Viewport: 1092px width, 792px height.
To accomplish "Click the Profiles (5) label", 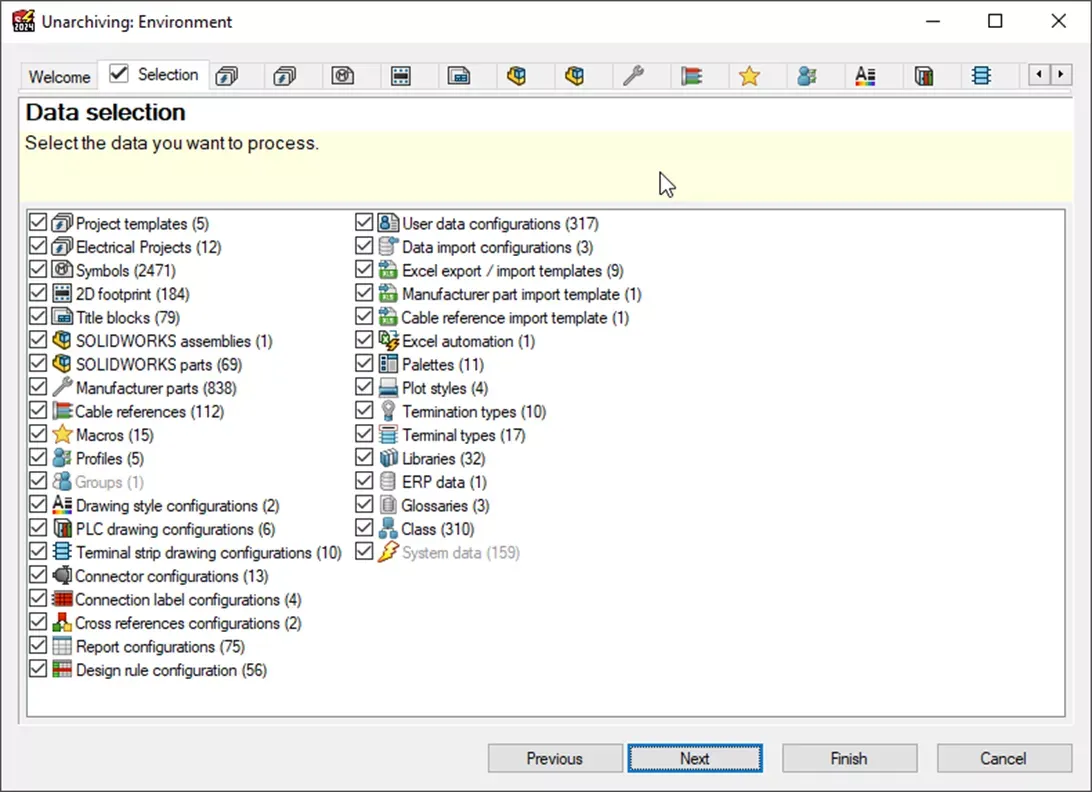I will click(110, 458).
